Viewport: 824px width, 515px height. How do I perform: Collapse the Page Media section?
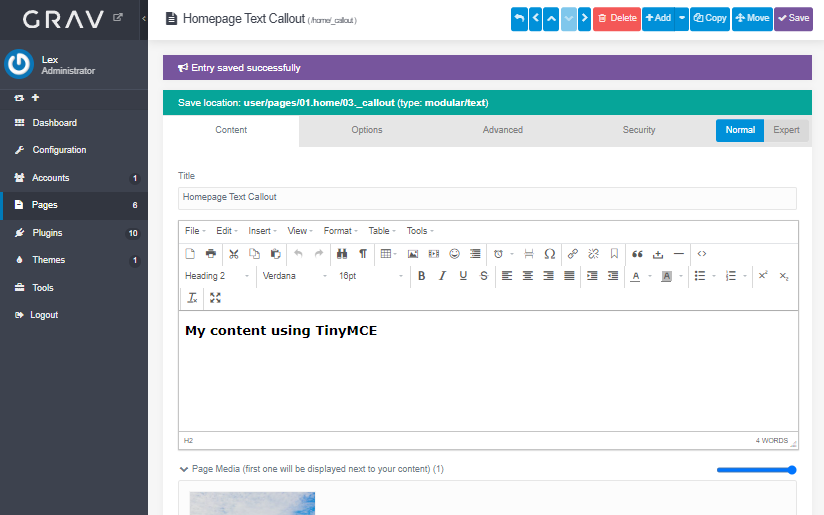184,469
